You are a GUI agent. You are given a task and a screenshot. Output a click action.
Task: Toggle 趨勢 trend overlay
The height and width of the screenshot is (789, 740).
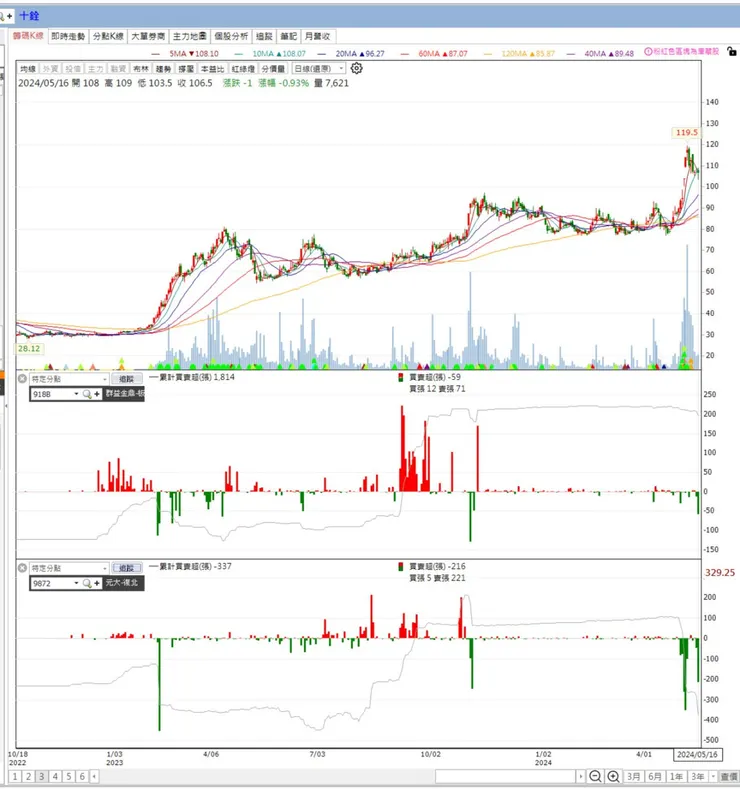(163, 68)
